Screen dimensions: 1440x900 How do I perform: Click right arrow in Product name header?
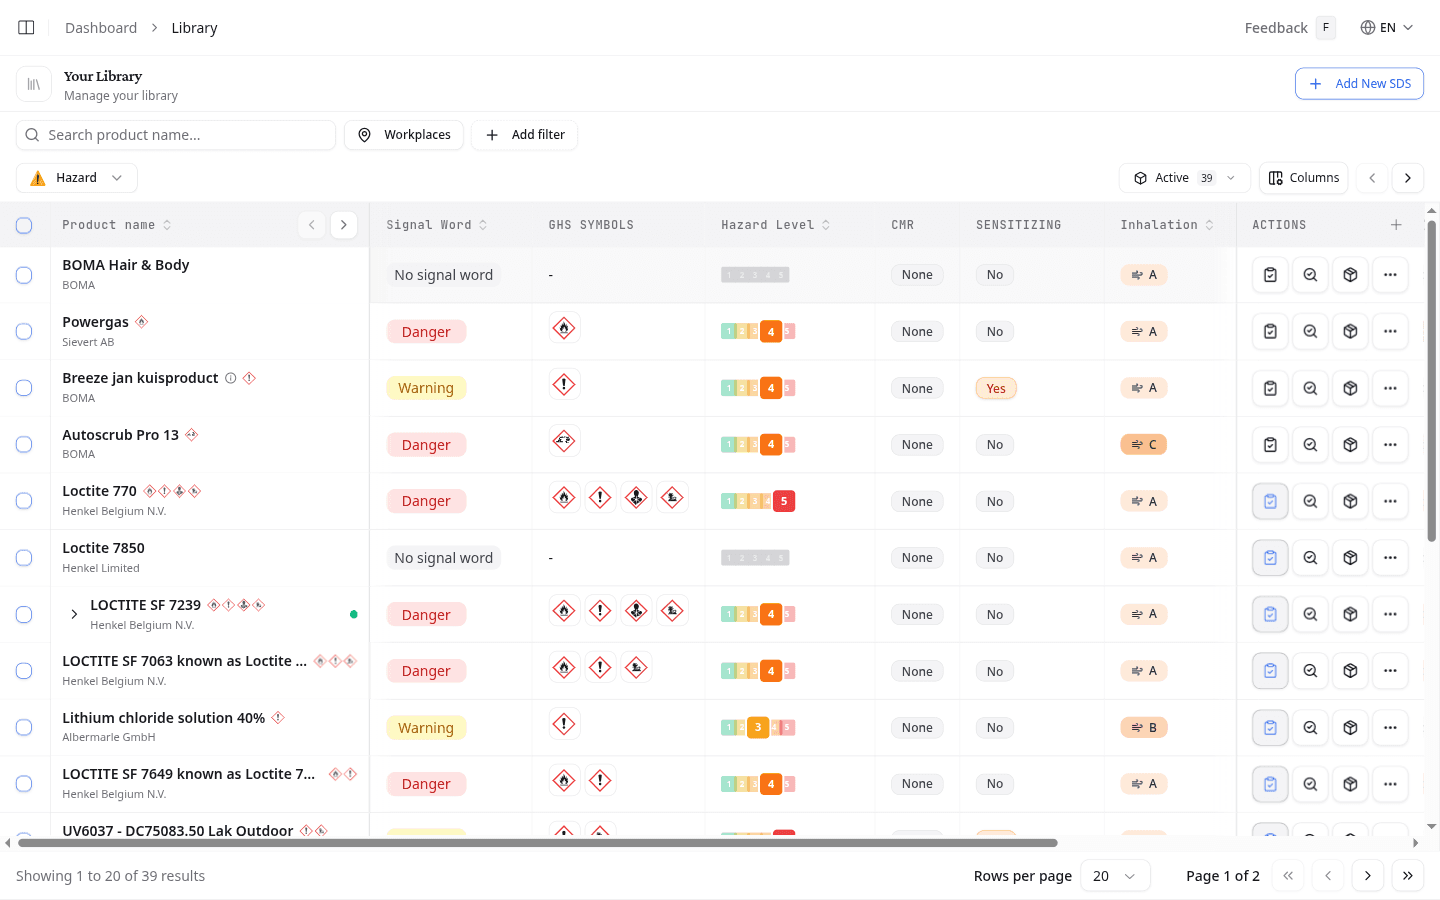point(344,225)
